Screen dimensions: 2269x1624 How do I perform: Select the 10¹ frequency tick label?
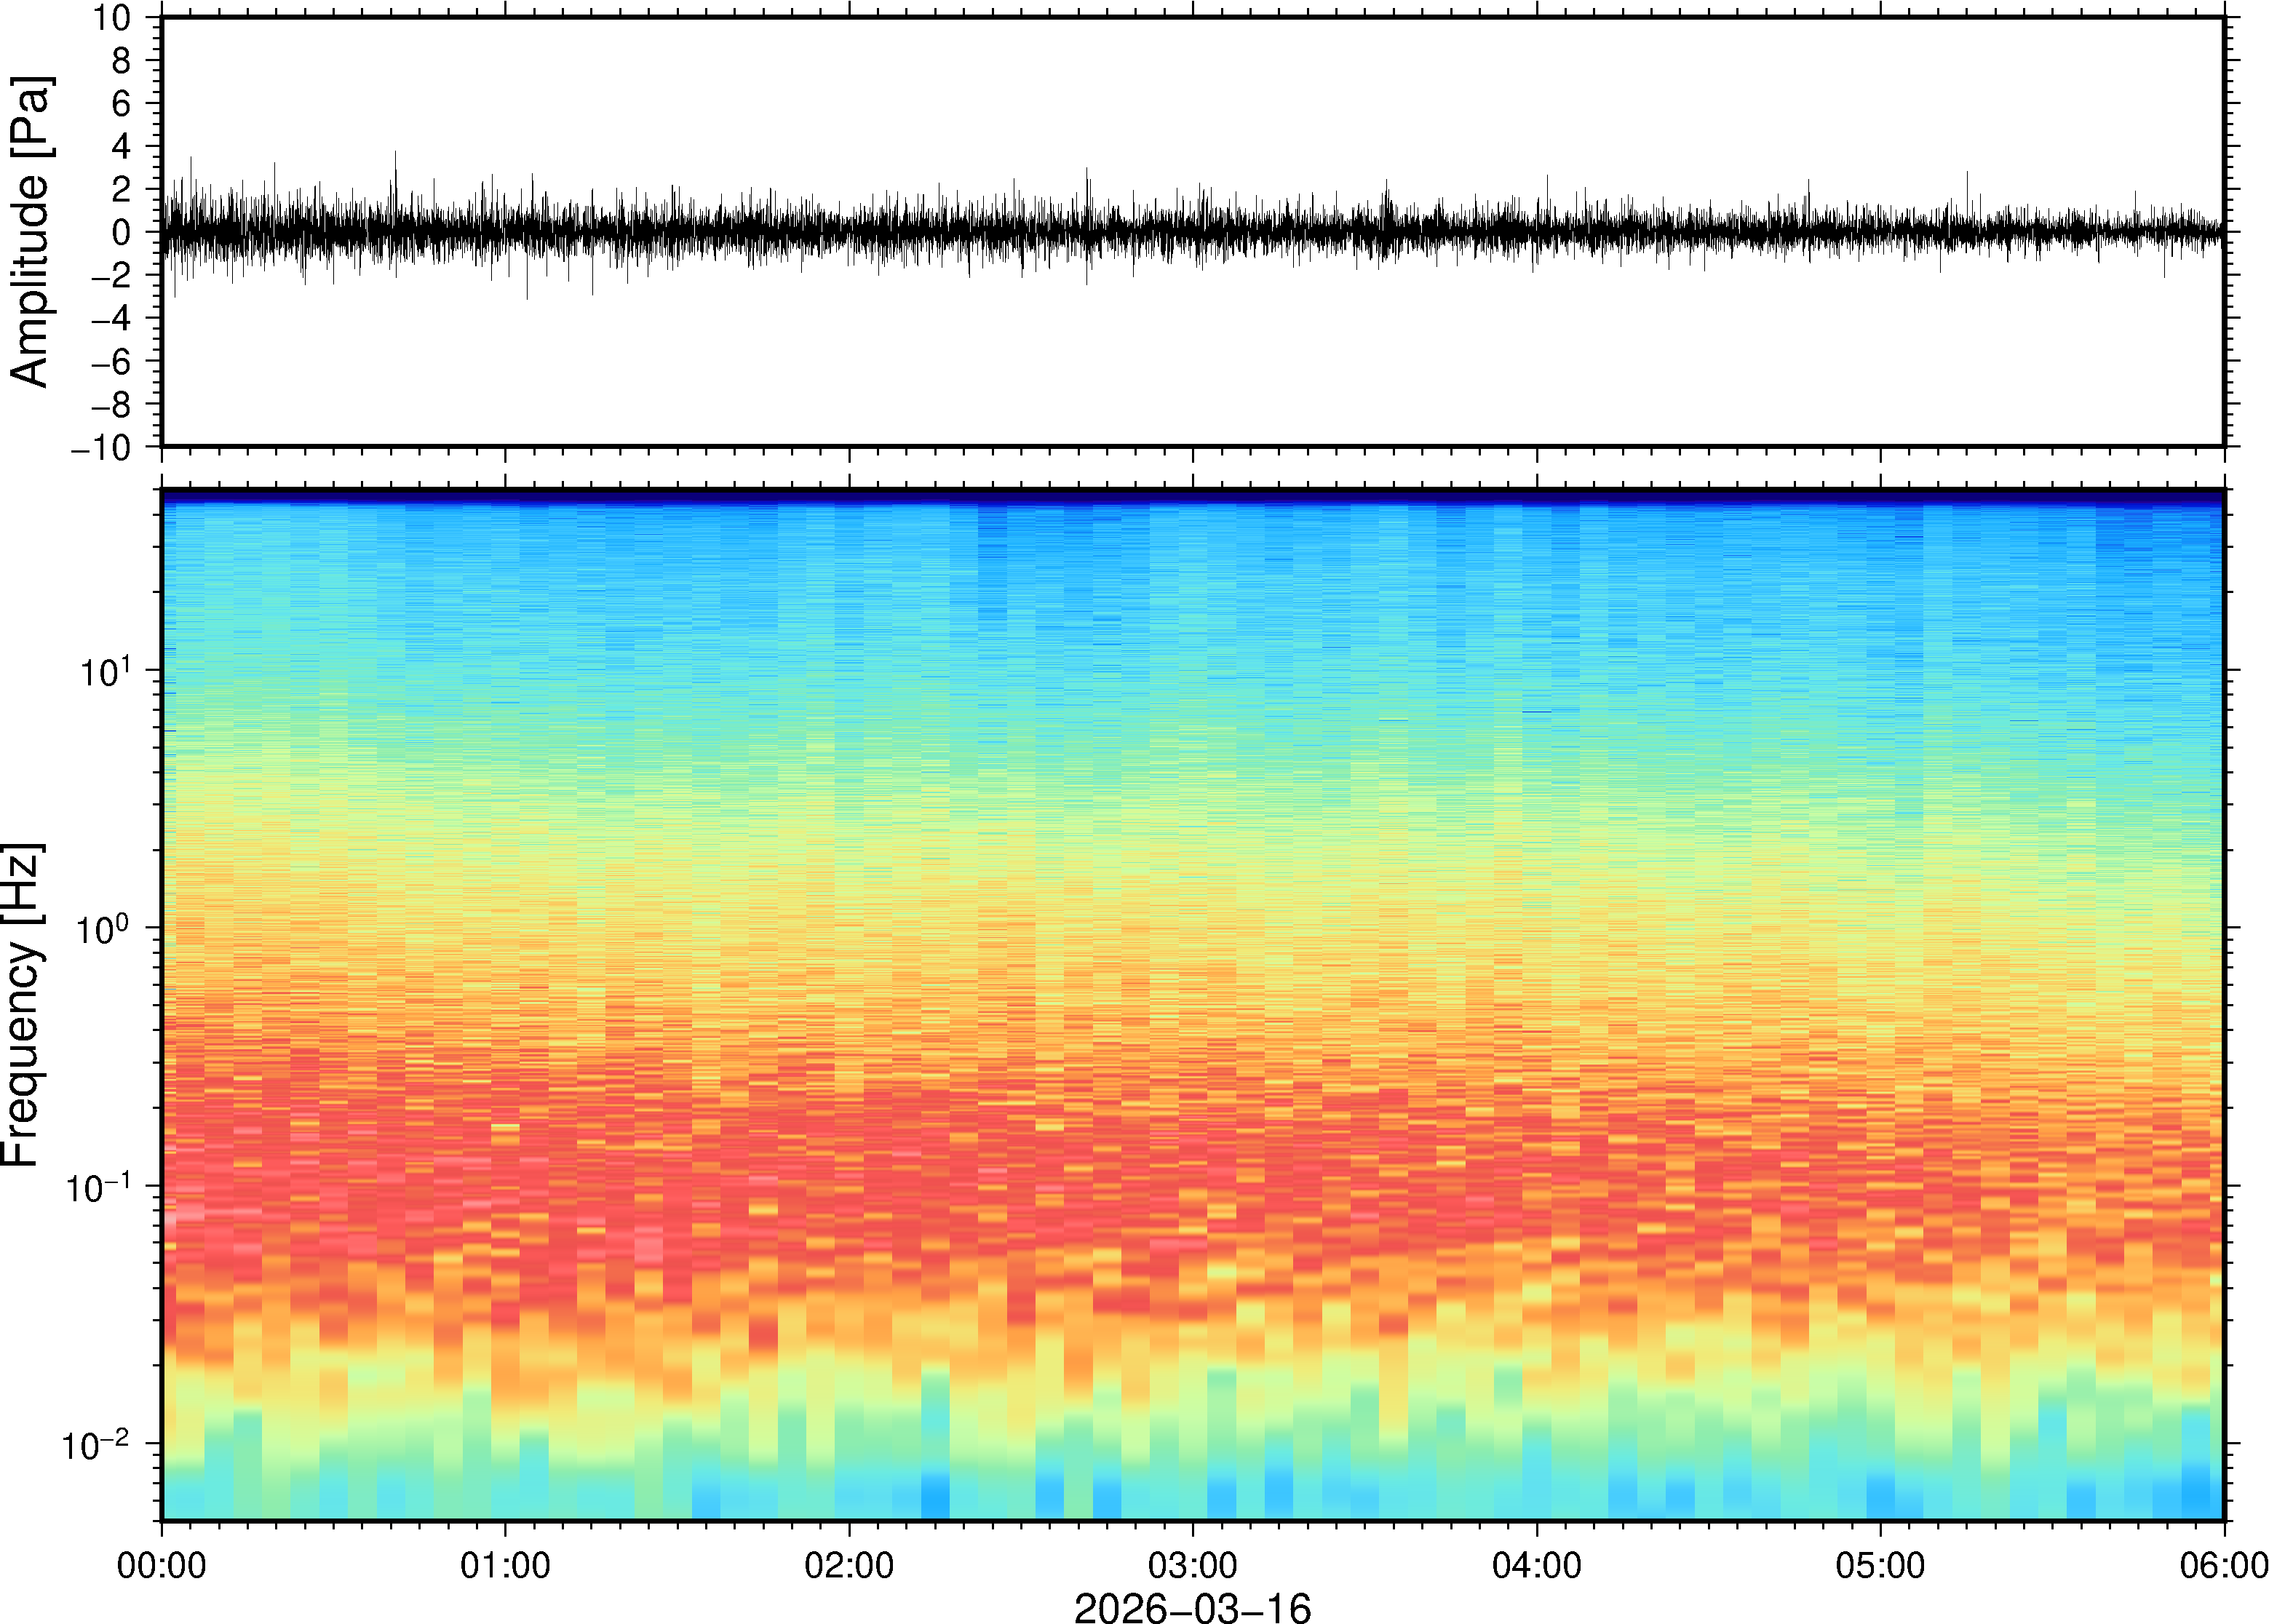[x=105, y=670]
